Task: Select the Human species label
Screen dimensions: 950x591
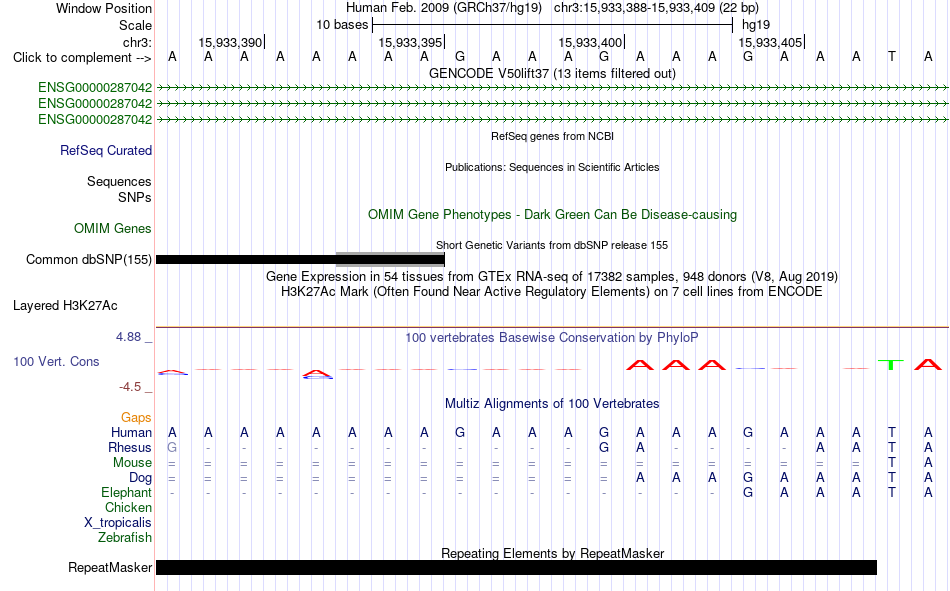Action: [x=131, y=432]
